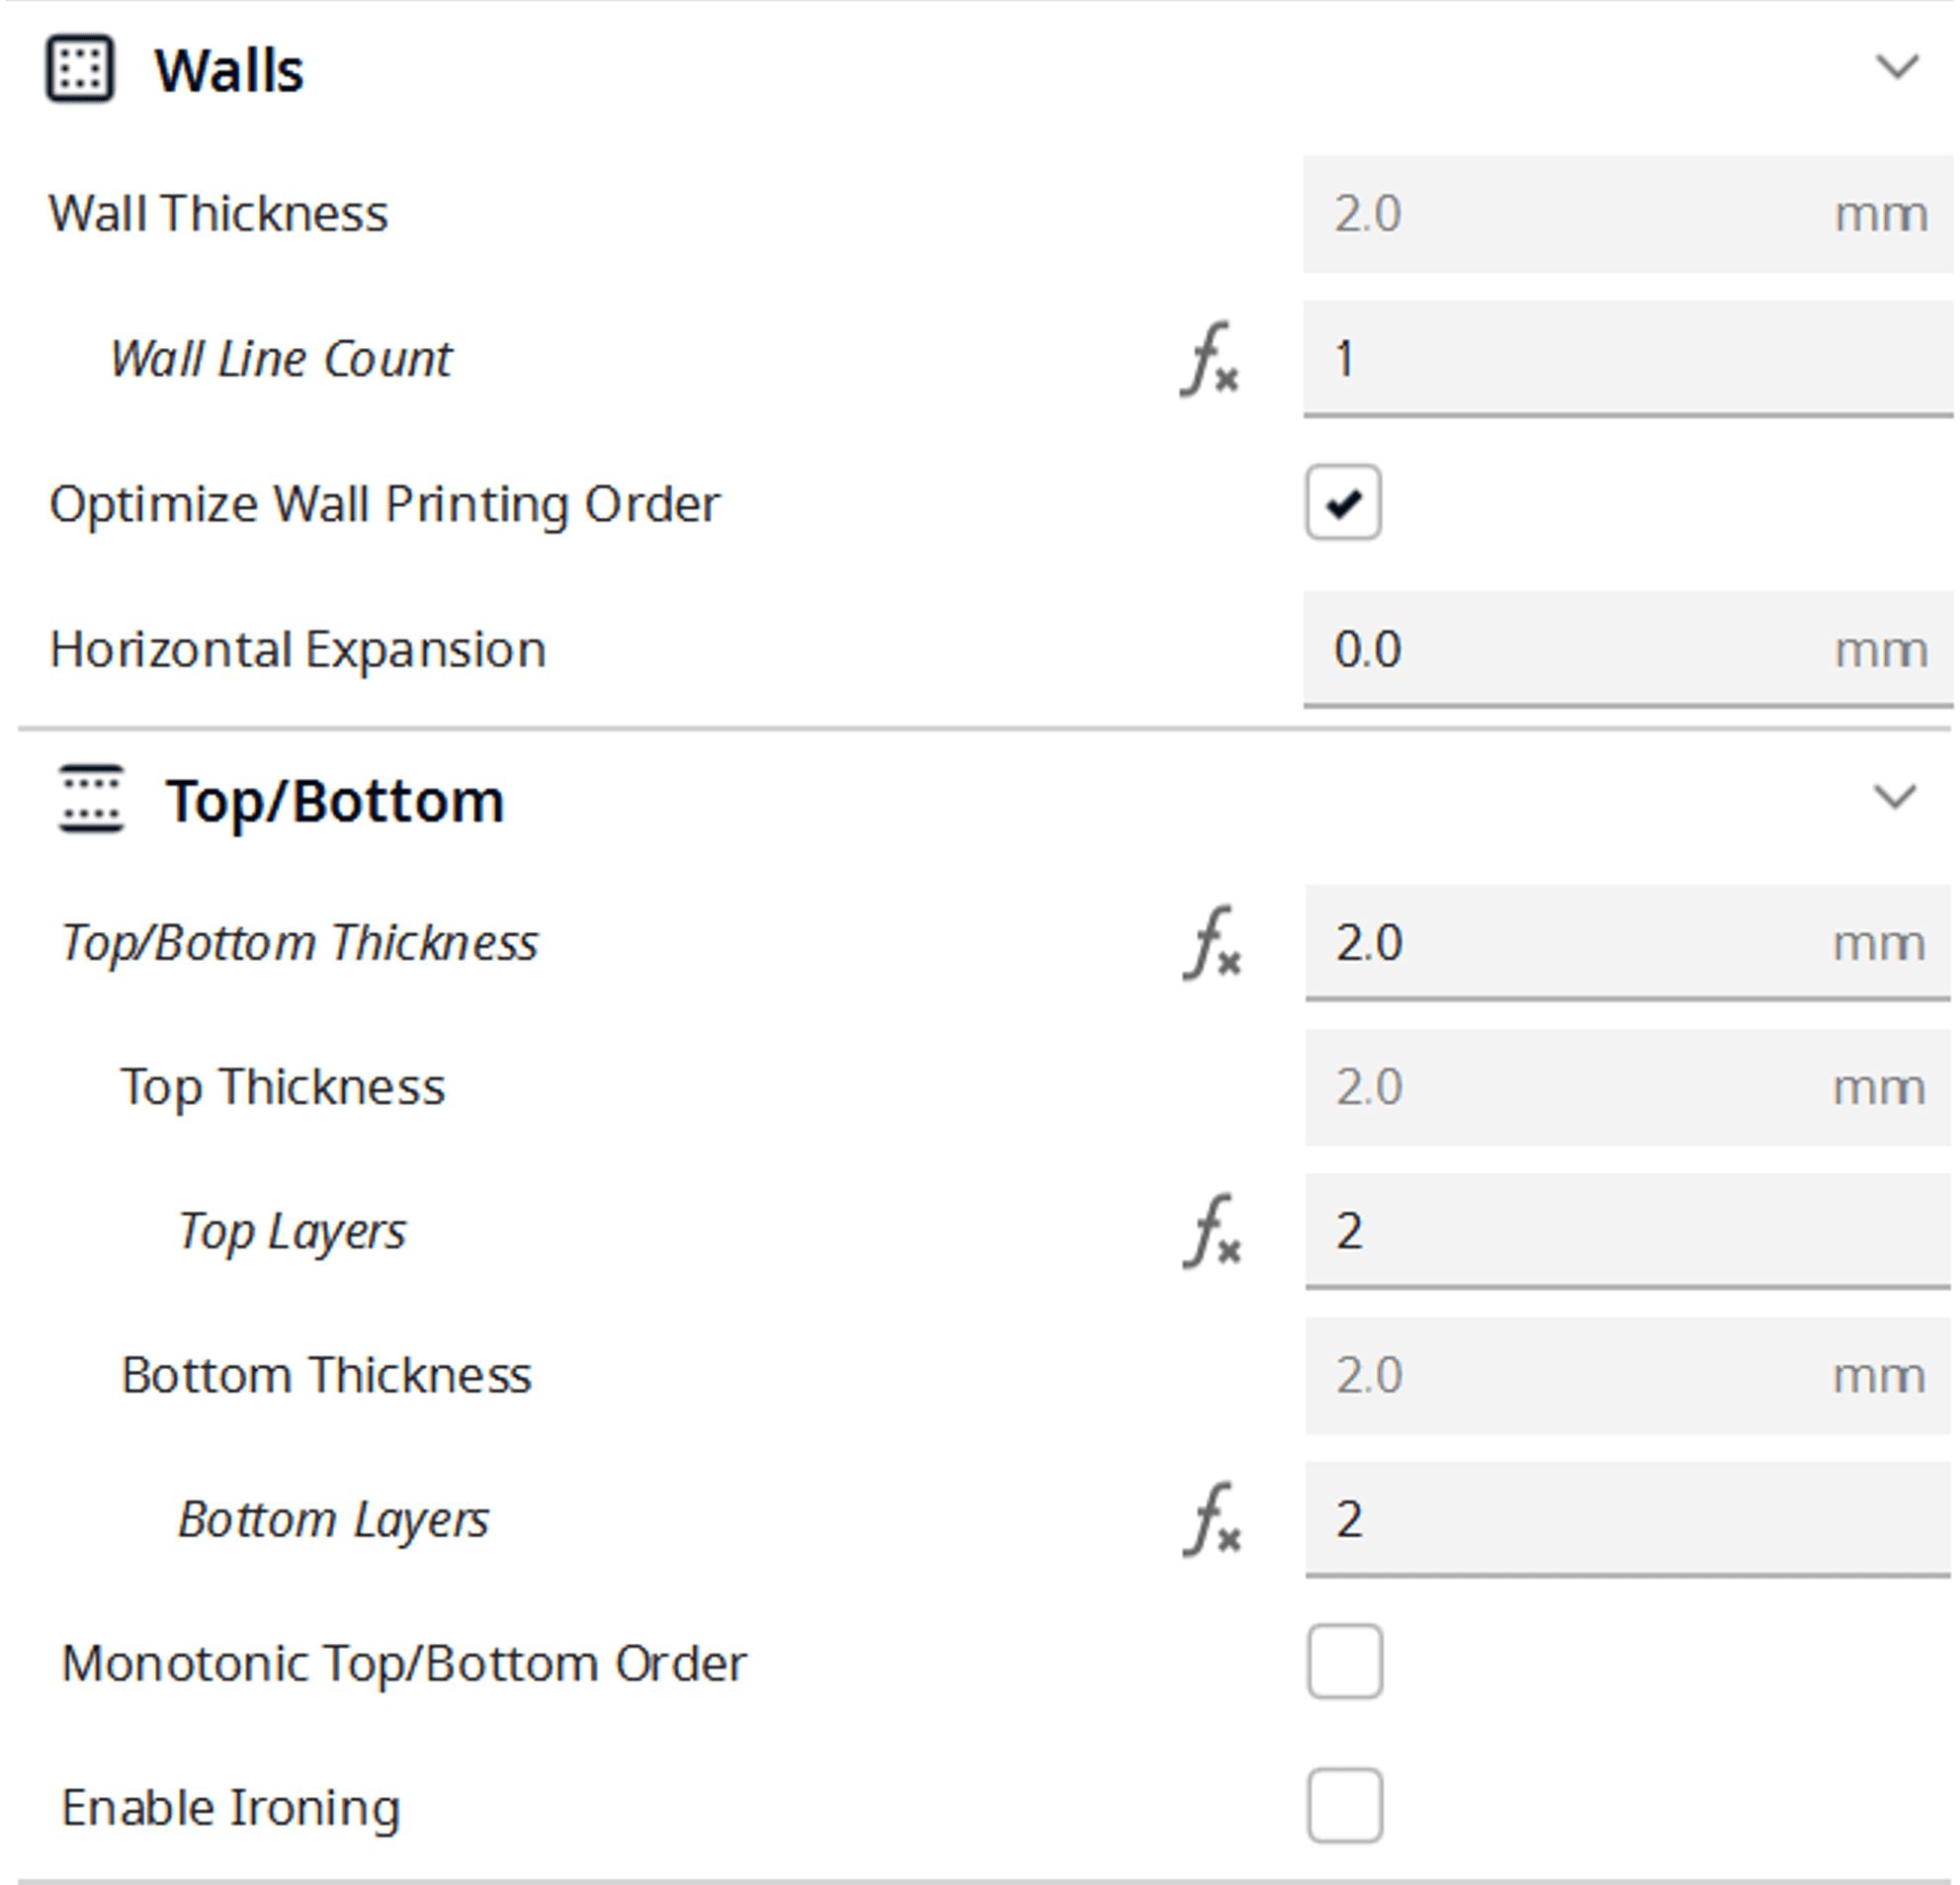Edit the Horizontal Expansion value field

[x=1580, y=649]
